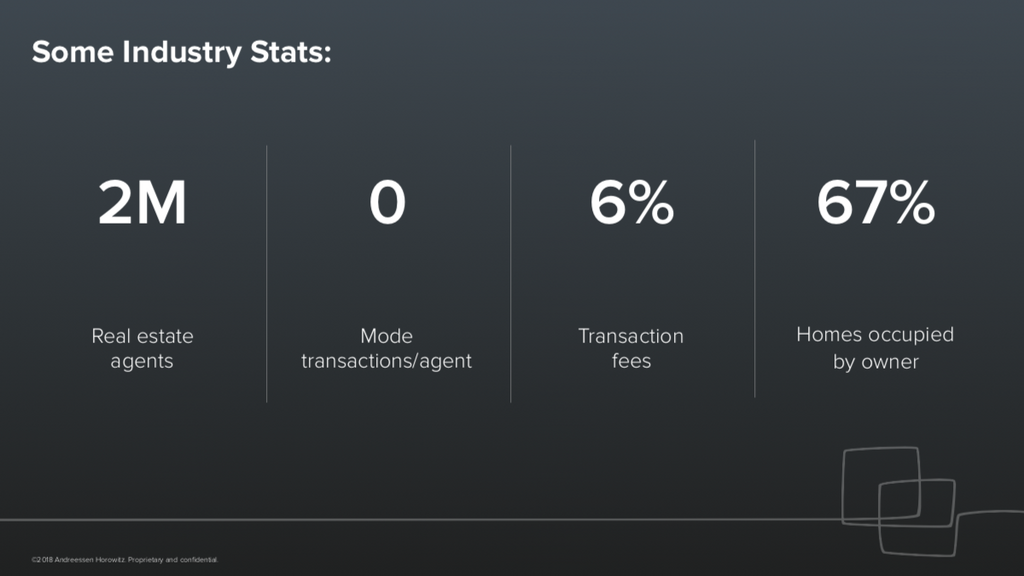Click the "Real estate agents" label
The image size is (1024, 576).
(x=142, y=348)
